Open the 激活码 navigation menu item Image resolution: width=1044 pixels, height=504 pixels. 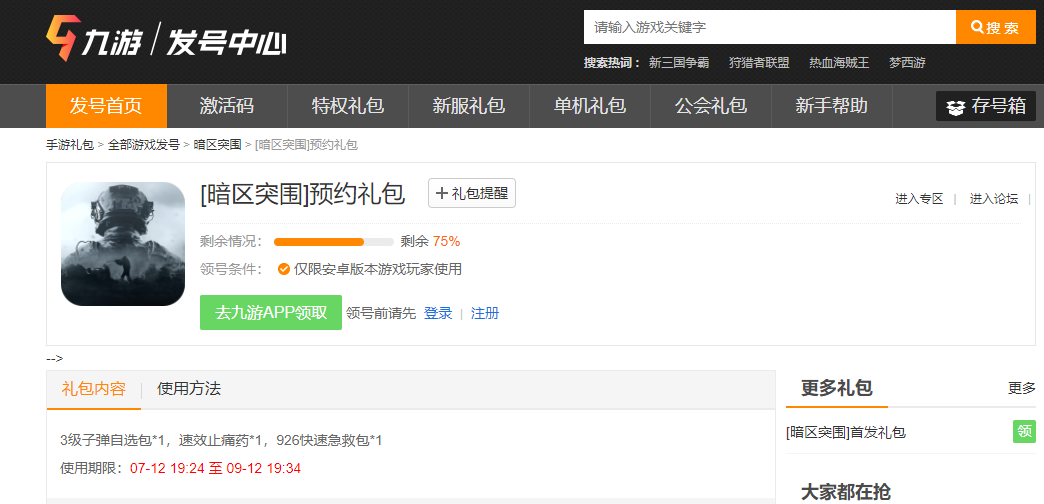coord(227,106)
